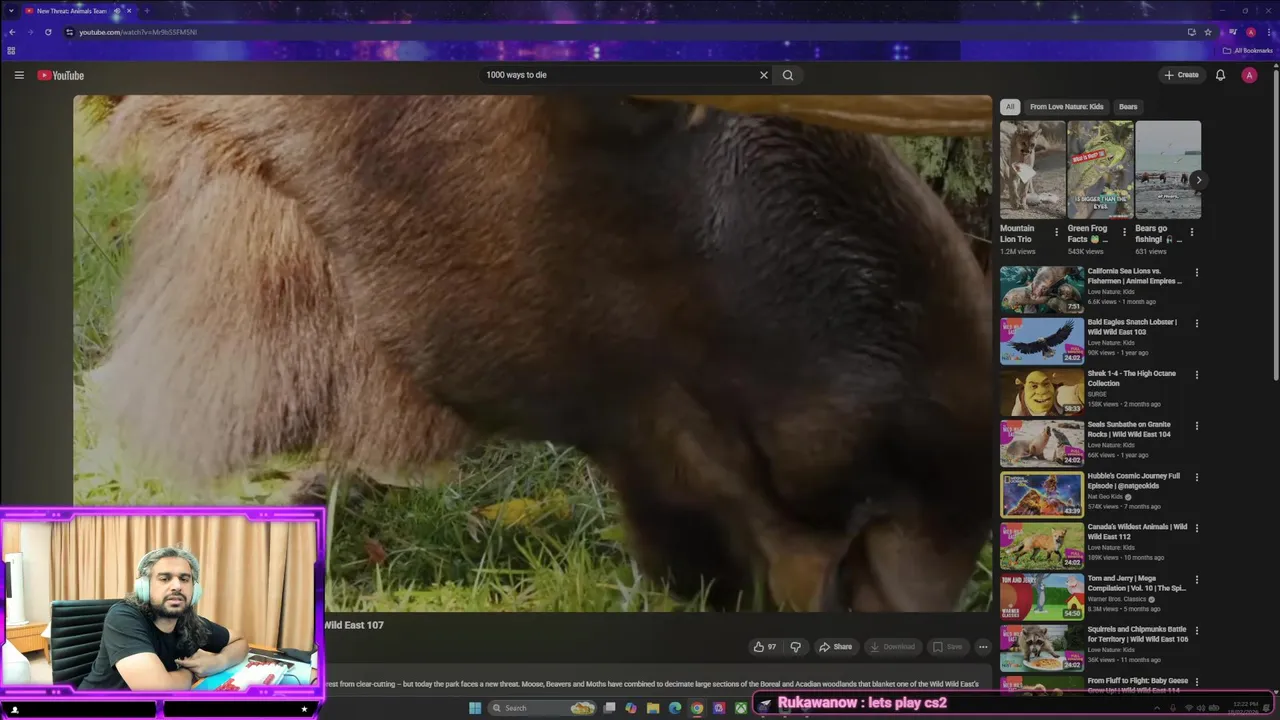The image size is (1280, 720).
Task: Open the Xbox app from the taskbar
Action: (741, 708)
